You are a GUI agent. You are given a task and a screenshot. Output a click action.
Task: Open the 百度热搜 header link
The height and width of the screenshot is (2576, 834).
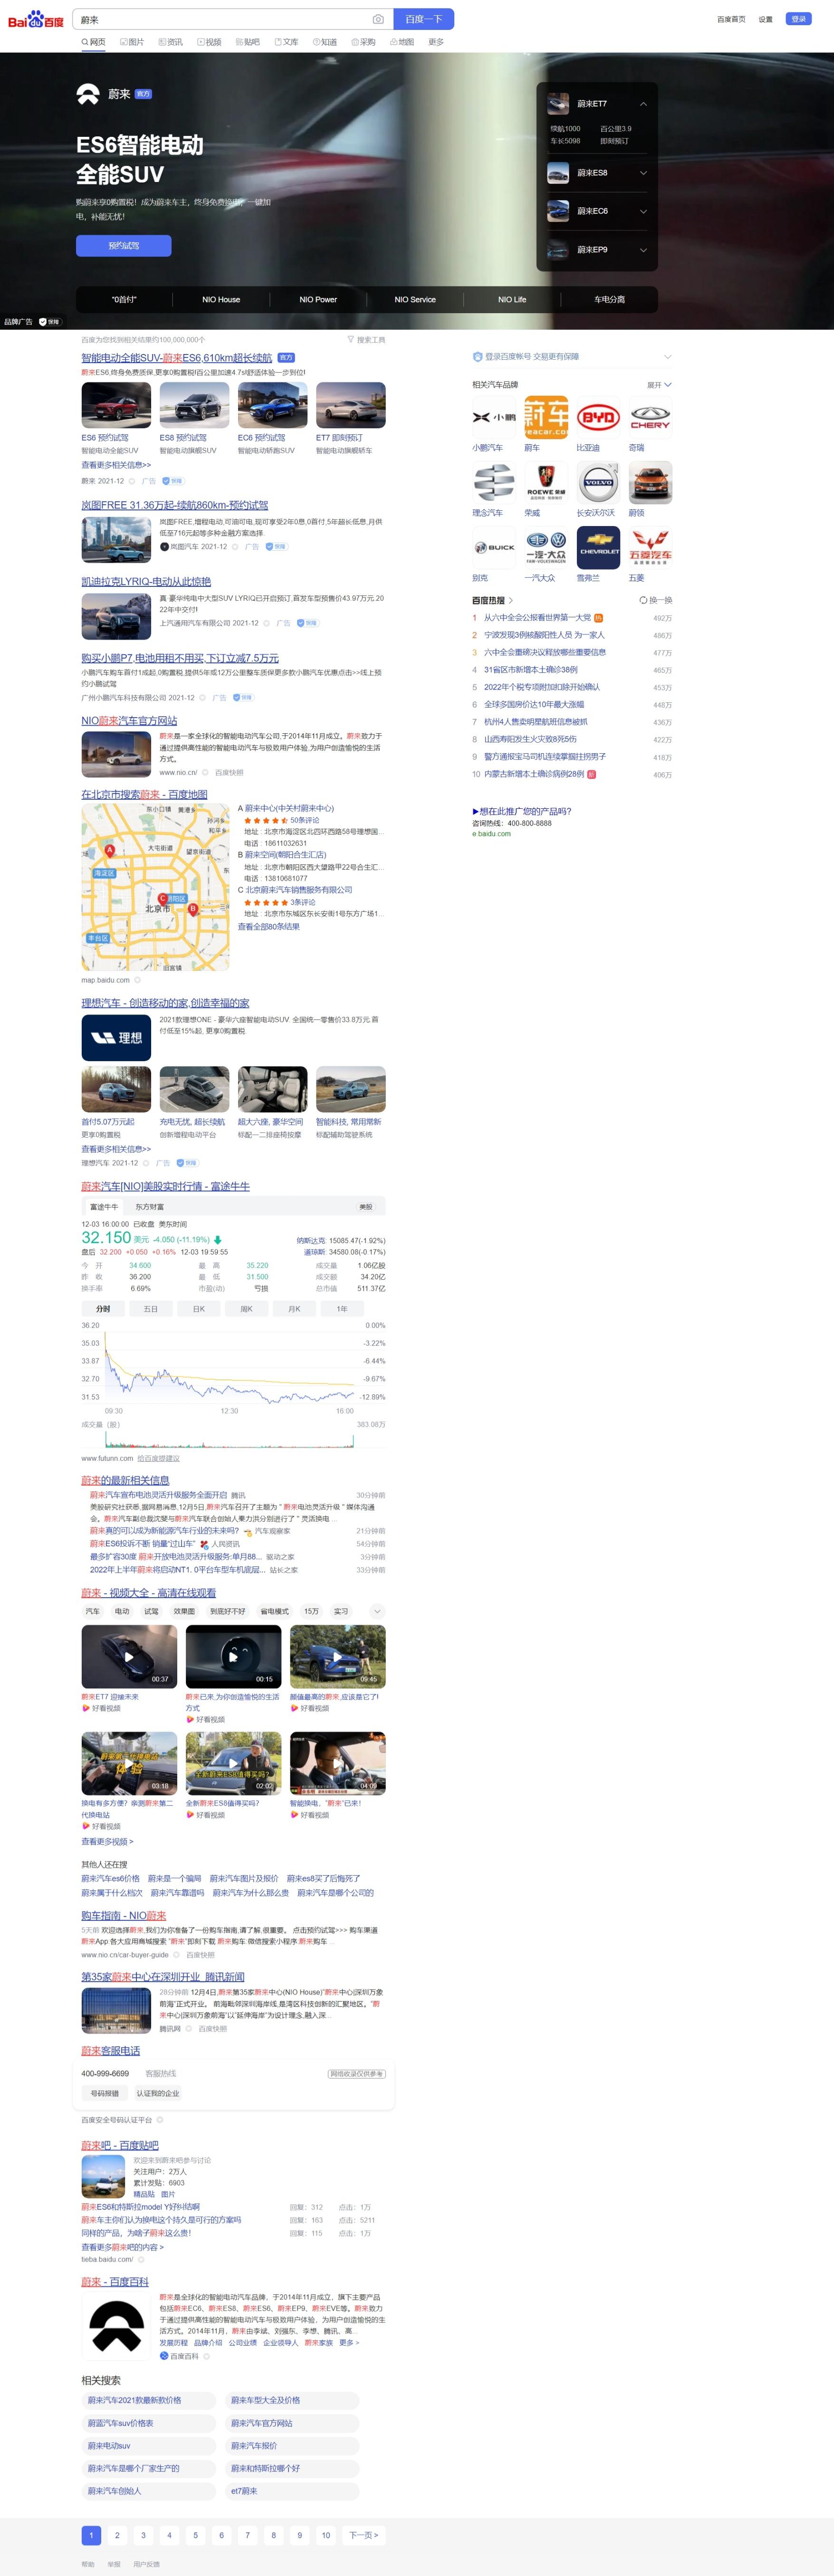click(492, 600)
